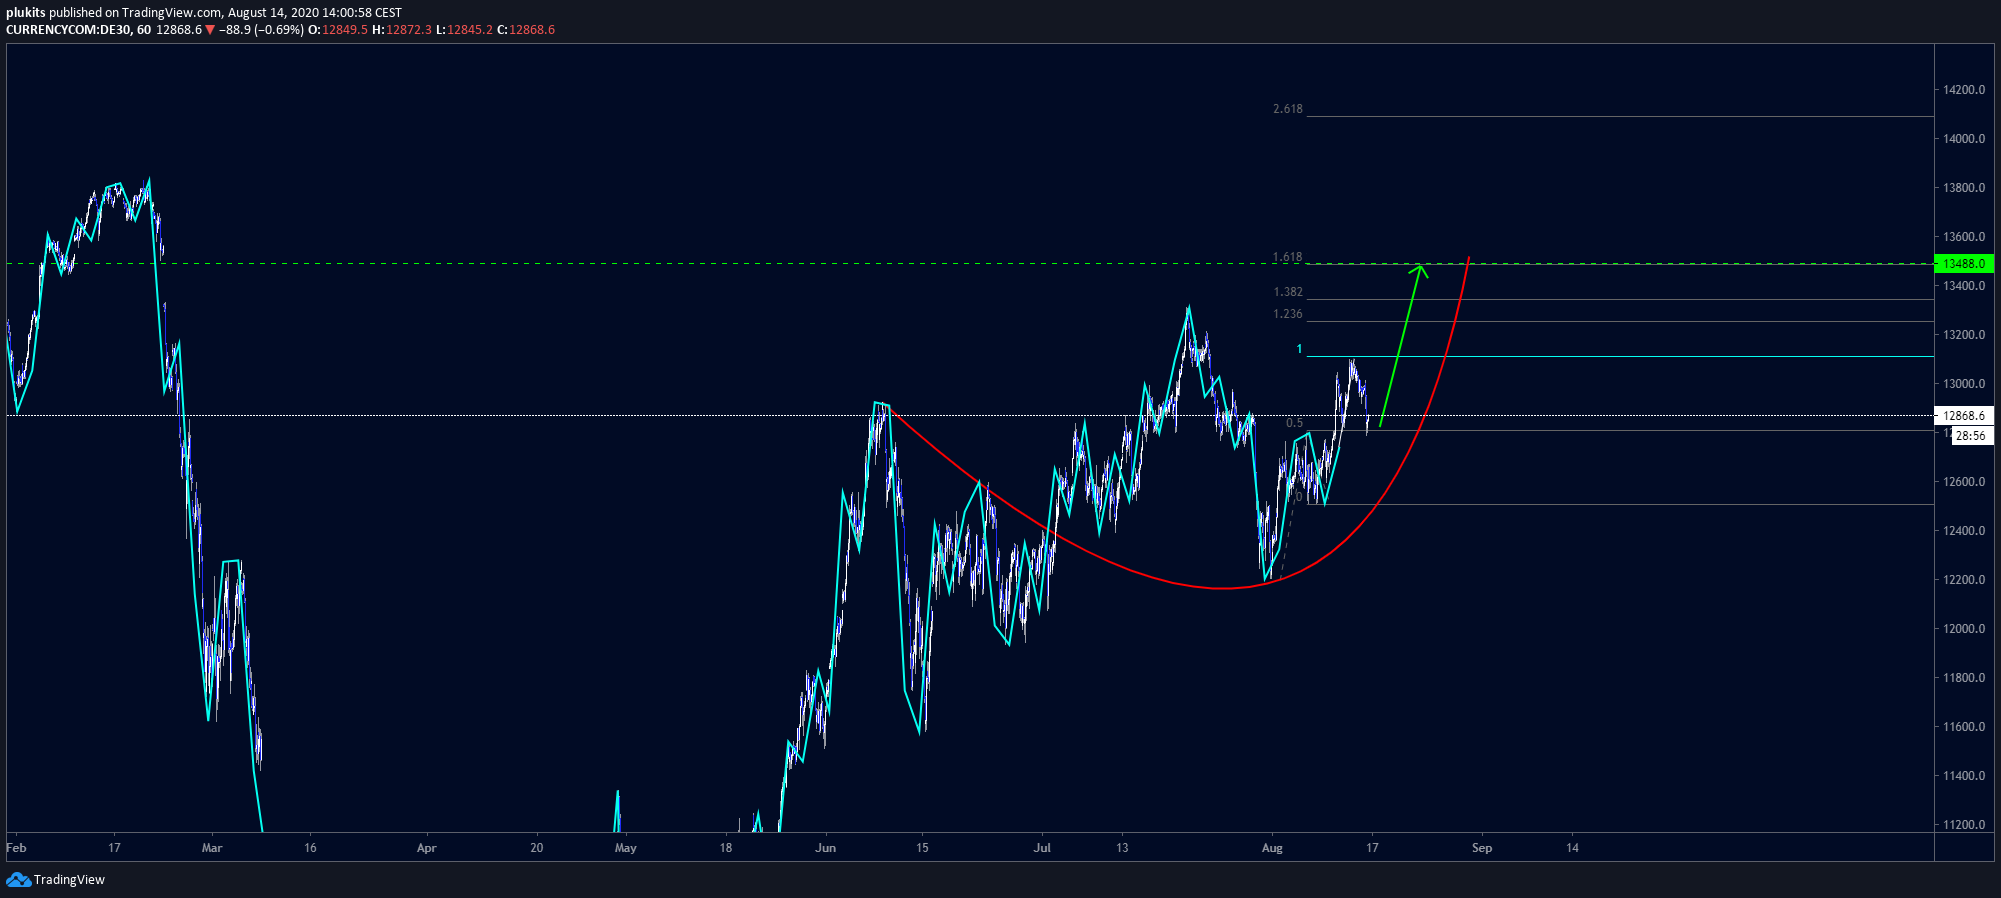The width and height of the screenshot is (2001, 898).
Task: Click the 13000.0 price axis value
Action: 1964,384
